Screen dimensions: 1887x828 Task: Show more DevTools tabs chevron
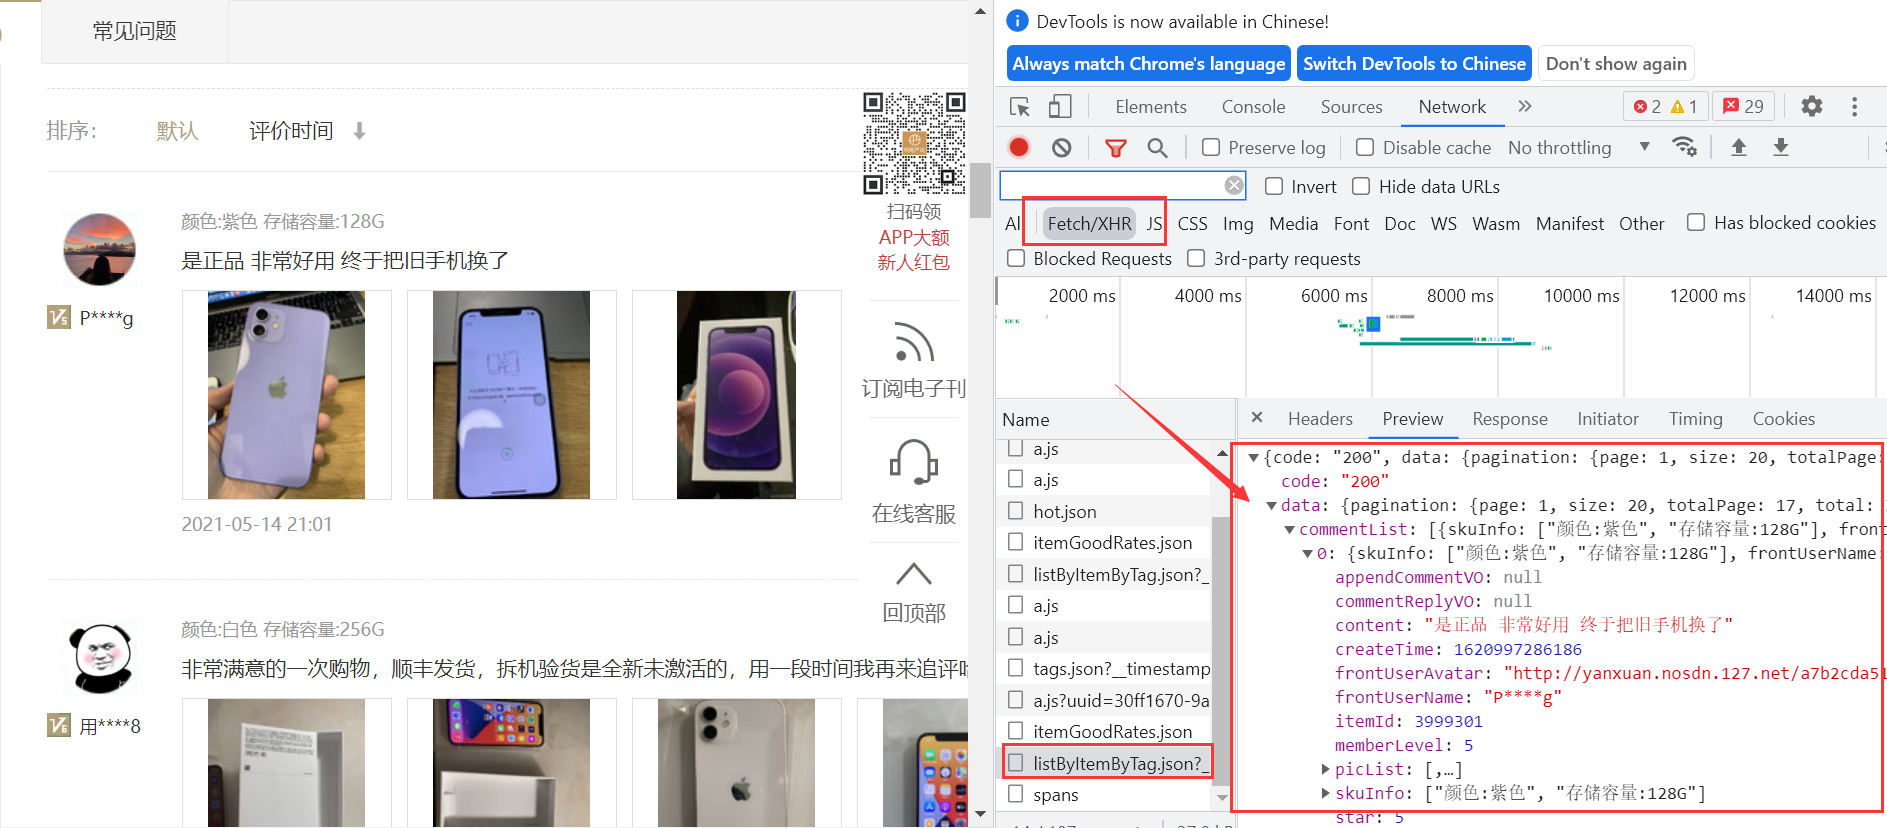click(1525, 106)
